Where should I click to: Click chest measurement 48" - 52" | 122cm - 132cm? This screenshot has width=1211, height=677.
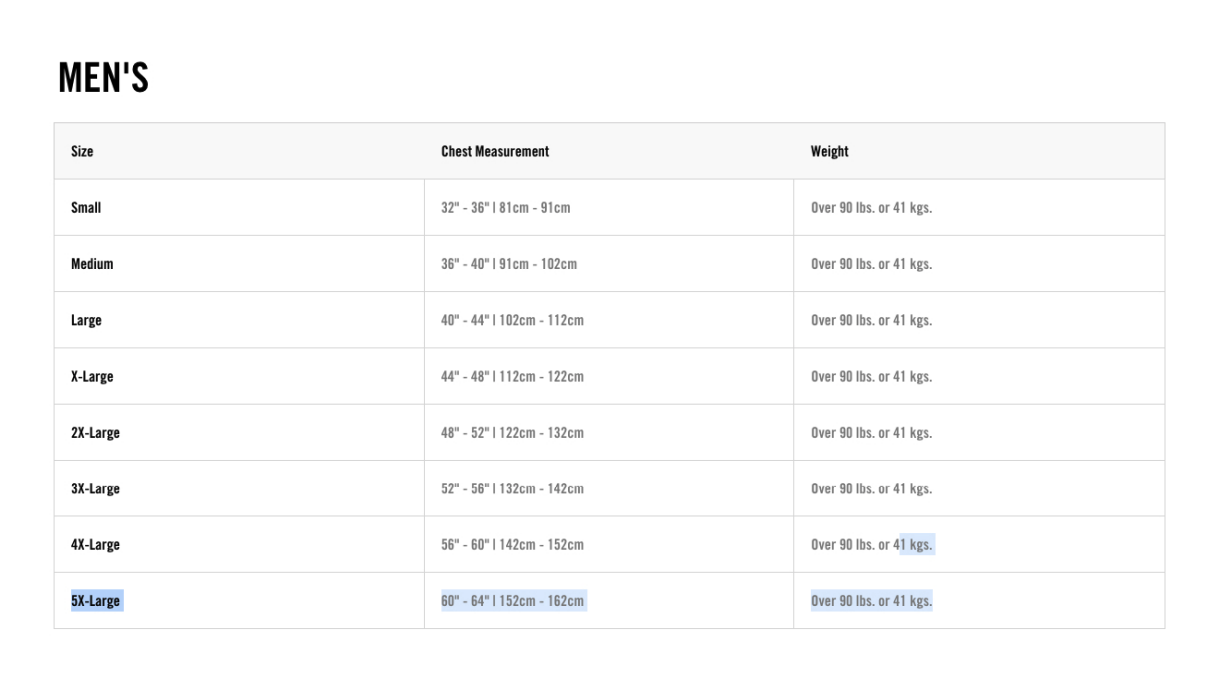point(512,432)
